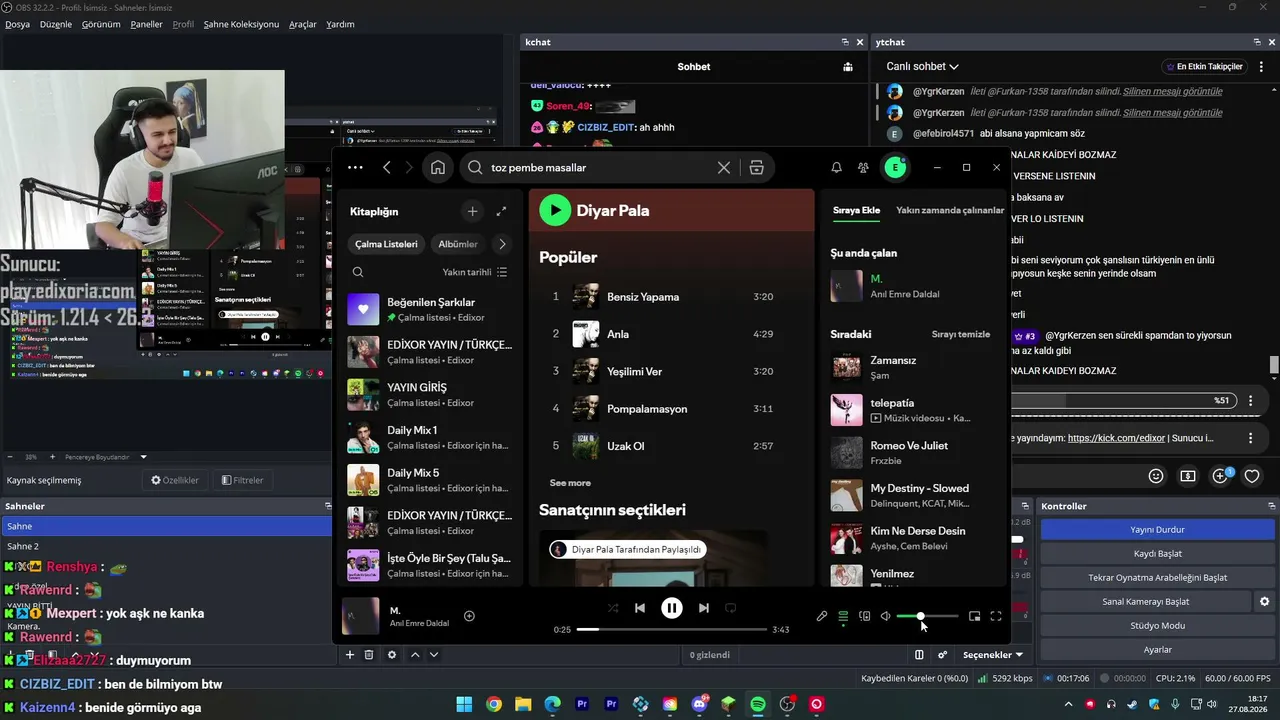The width and height of the screenshot is (1280, 720).
Task: Mute Spotify with the speaker icon
Action: (886, 616)
